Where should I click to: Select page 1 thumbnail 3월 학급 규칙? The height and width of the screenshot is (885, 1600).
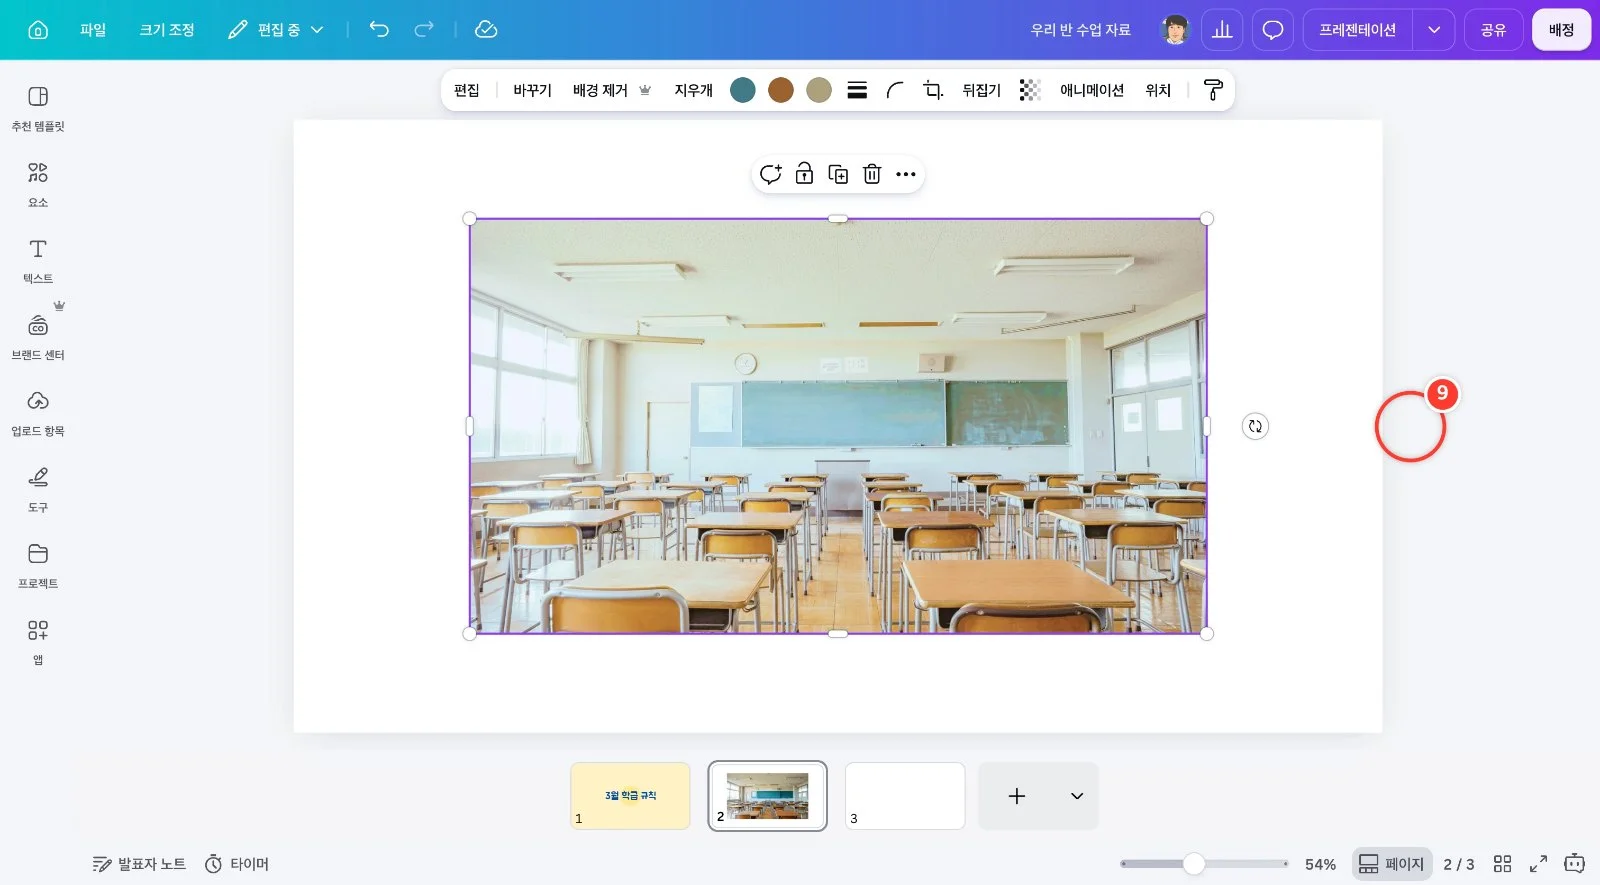click(x=630, y=796)
